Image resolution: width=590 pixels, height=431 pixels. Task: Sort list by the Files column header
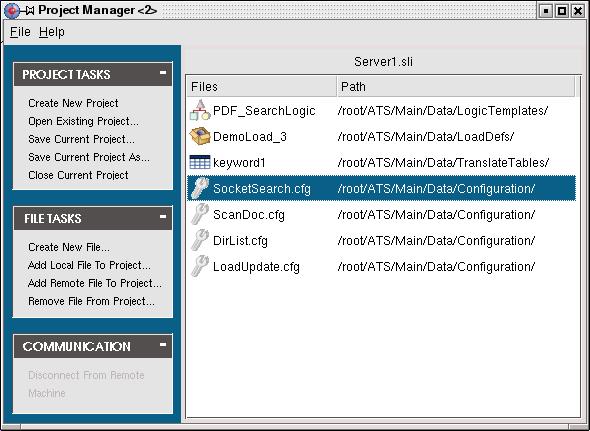tap(262, 87)
